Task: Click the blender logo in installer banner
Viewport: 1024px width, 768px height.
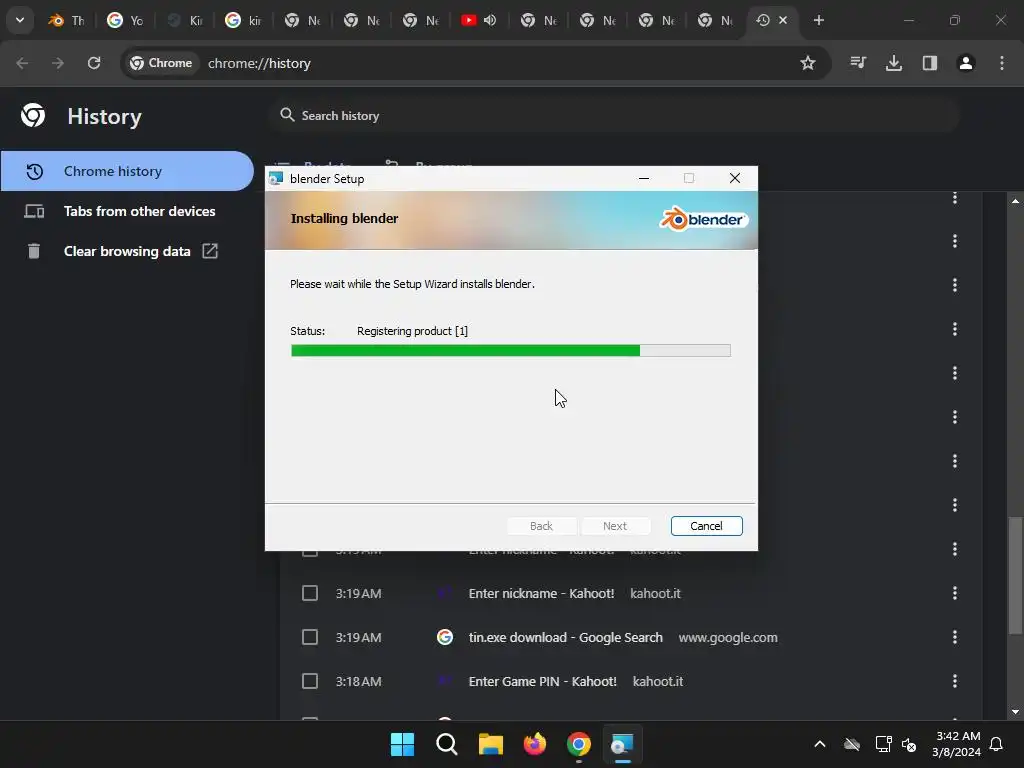Action: click(703, 219)
